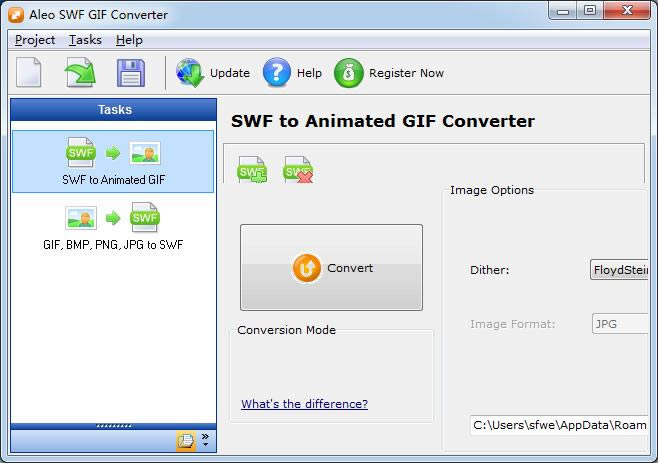Click the dotted splitter grip under Tasks list
The height and width of the screenshot is (463, 658).
(x=114, y=426)
